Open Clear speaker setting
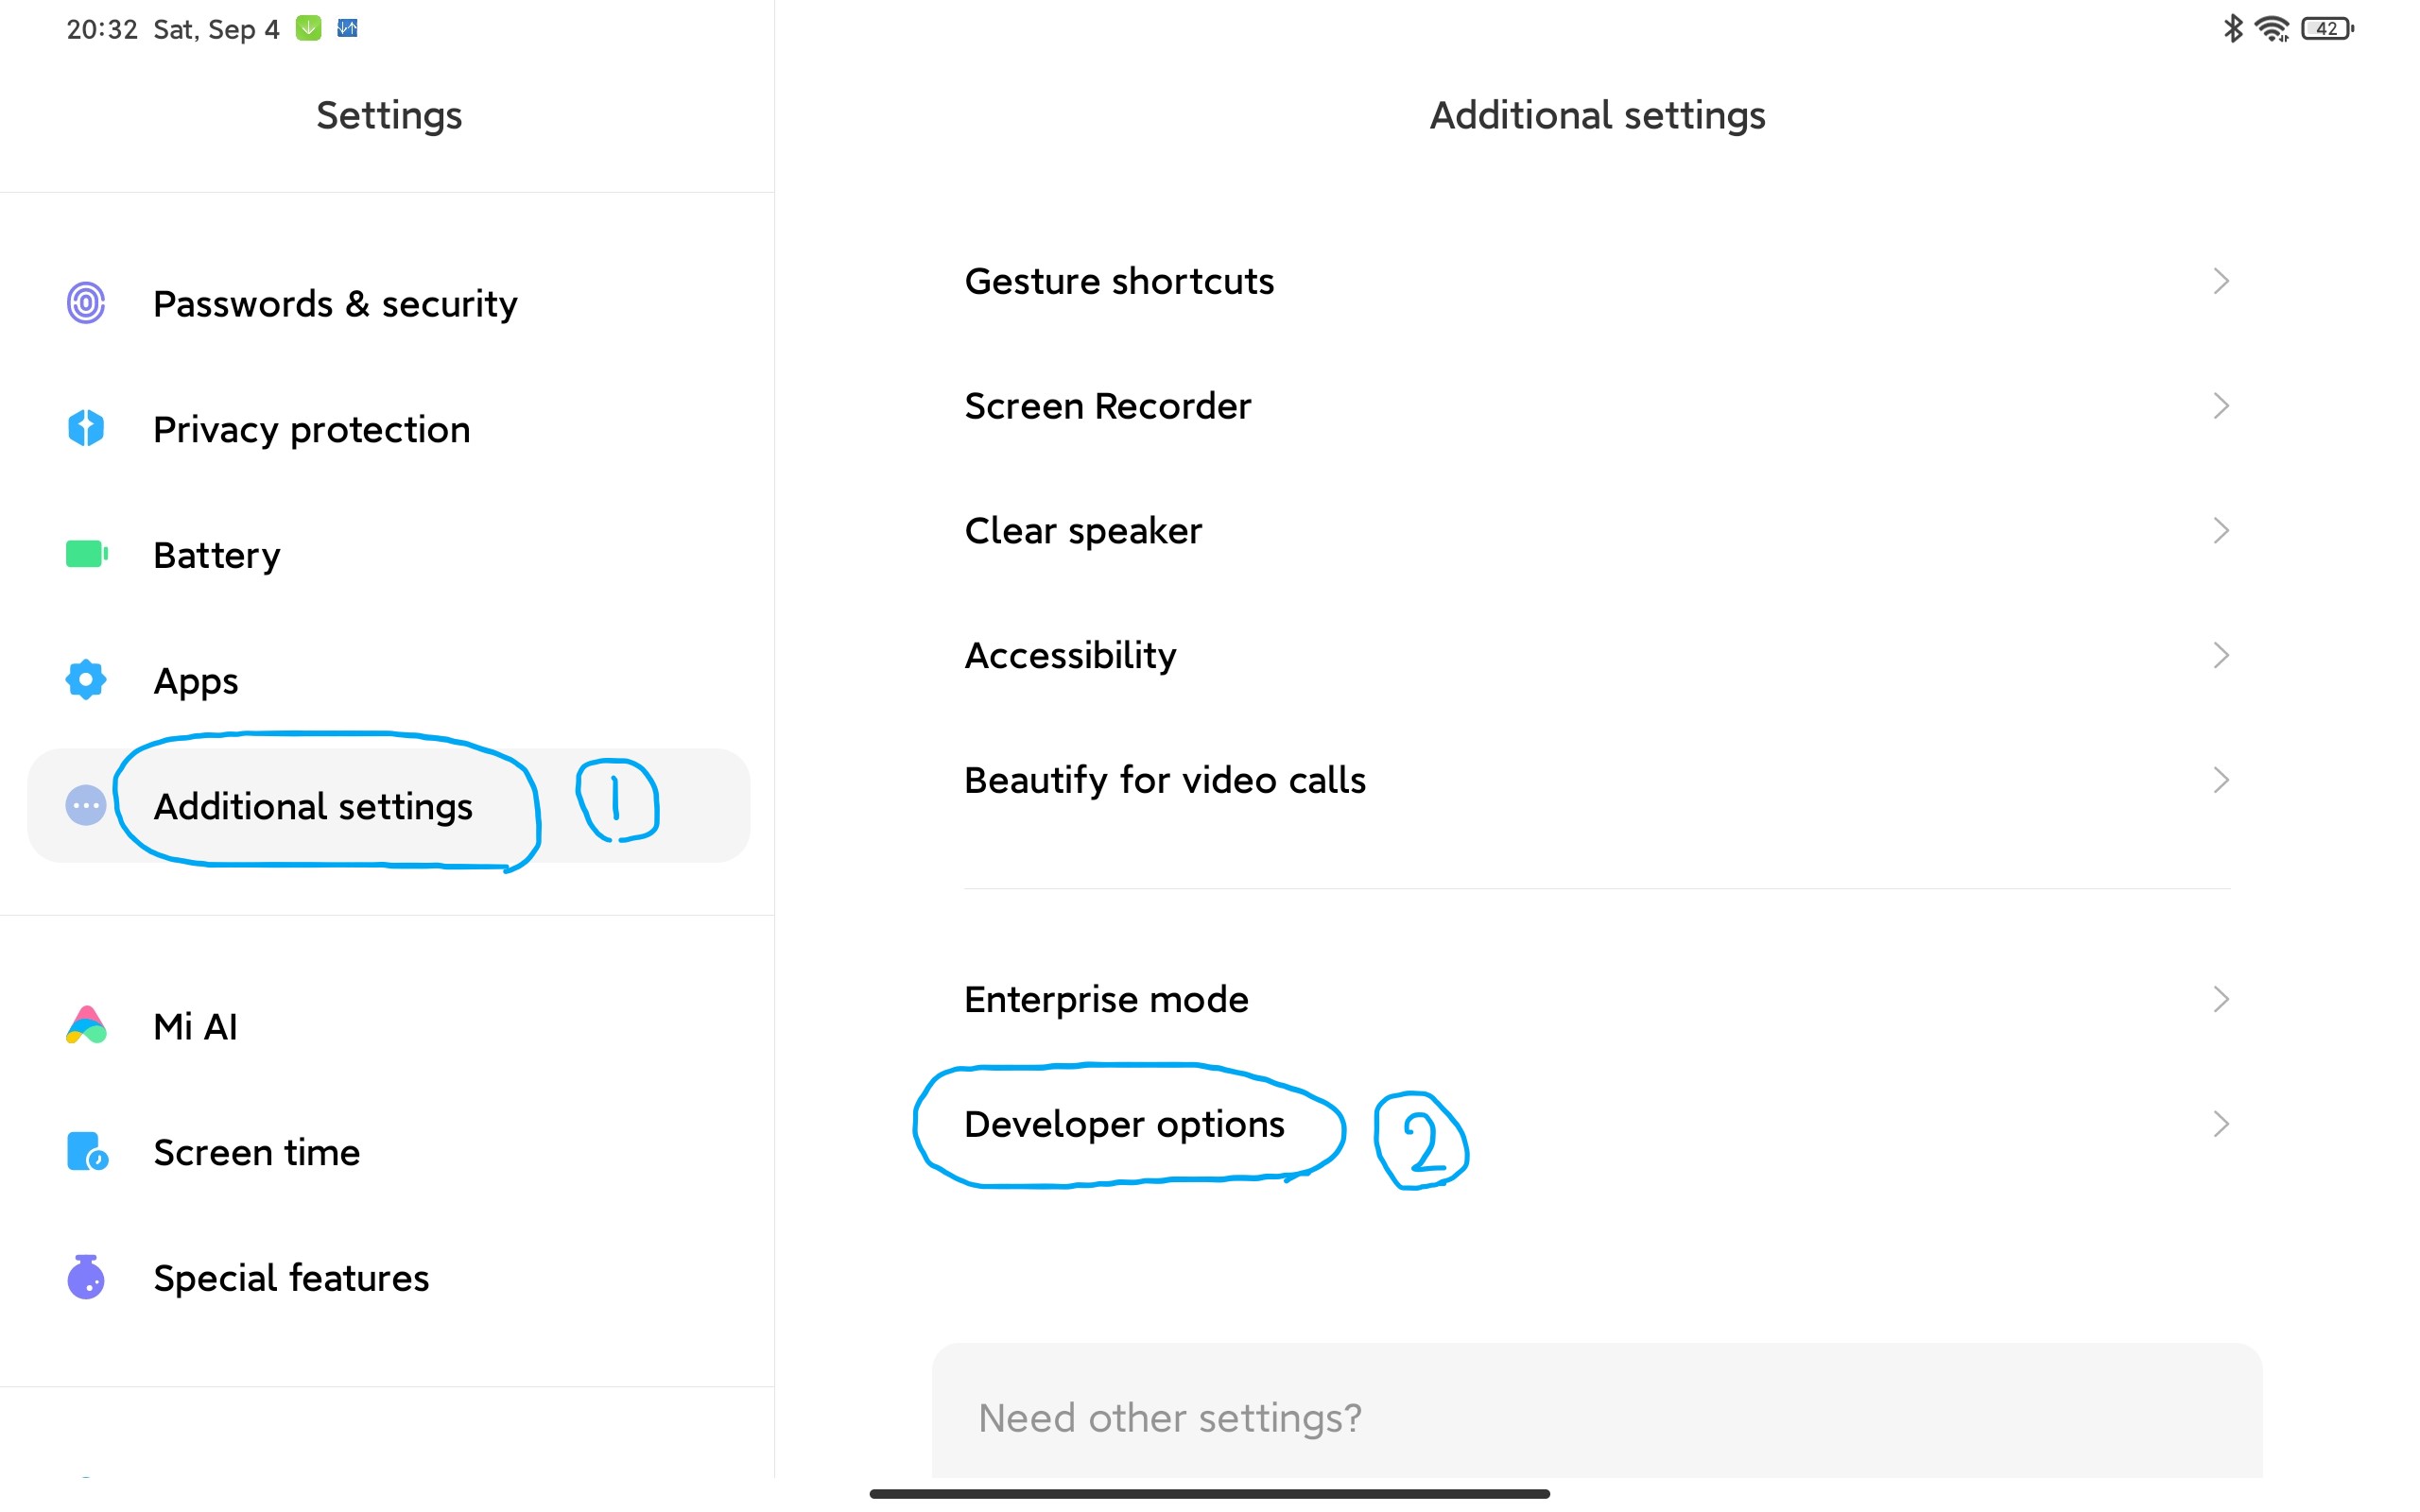 point(1083,531)
